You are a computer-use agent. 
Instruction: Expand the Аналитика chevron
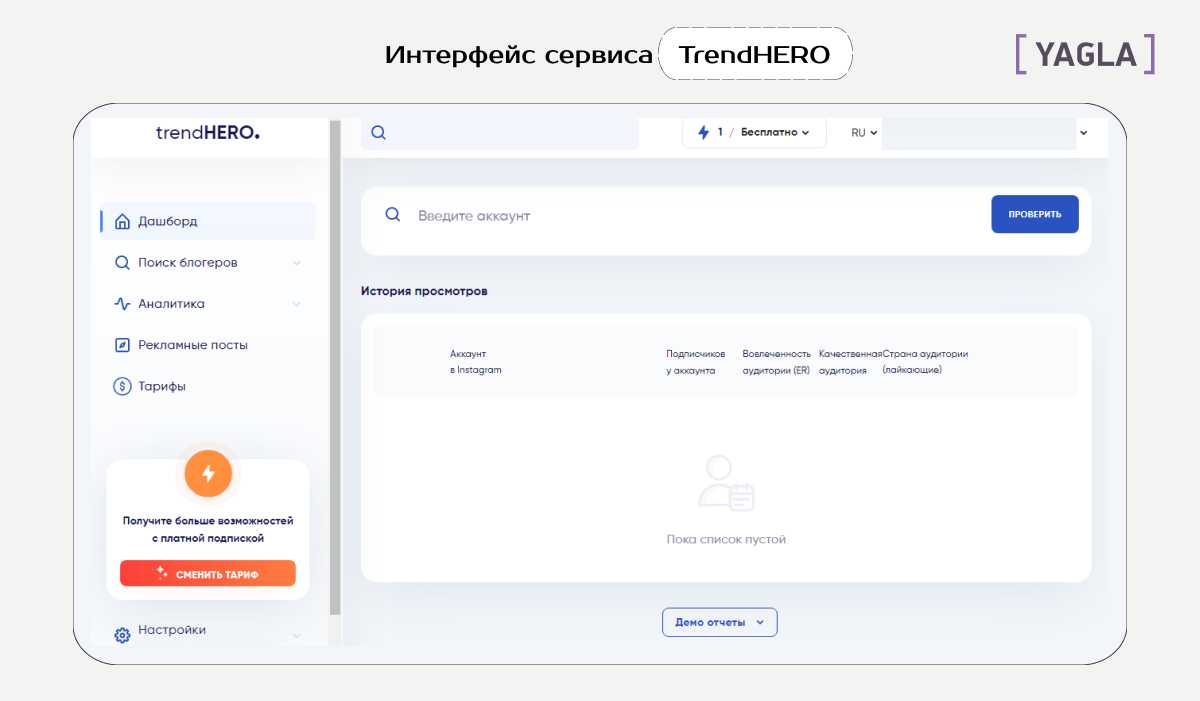[x=296, y=304]
